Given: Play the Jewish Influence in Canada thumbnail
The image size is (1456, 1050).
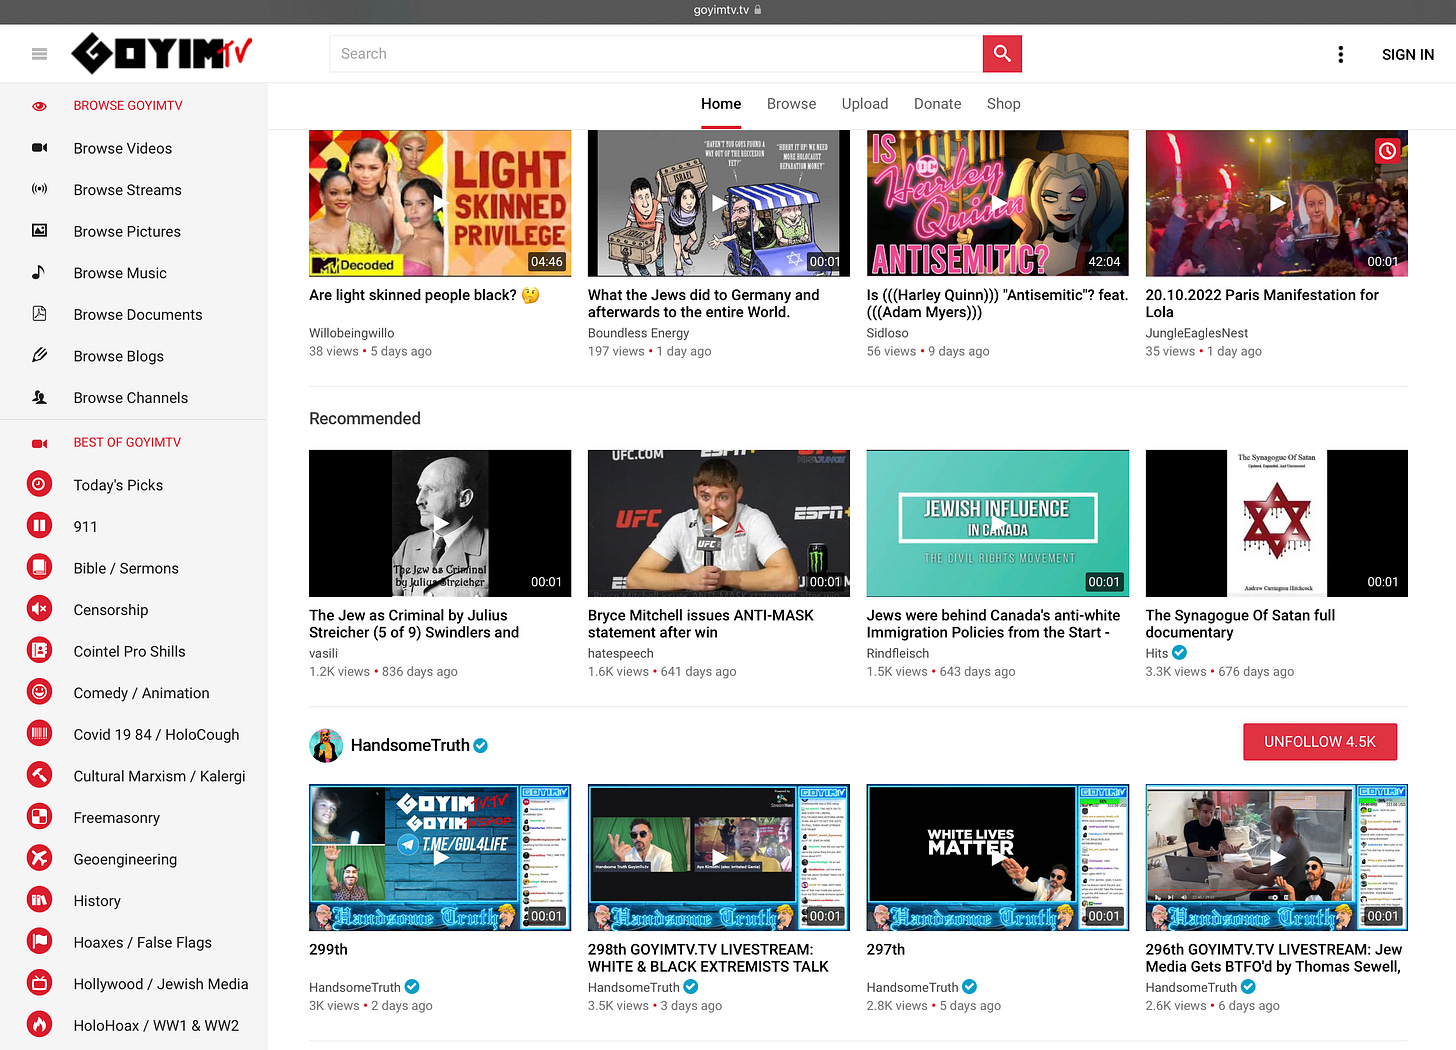Looking at the screenshot, I should [x=998, y=523].
